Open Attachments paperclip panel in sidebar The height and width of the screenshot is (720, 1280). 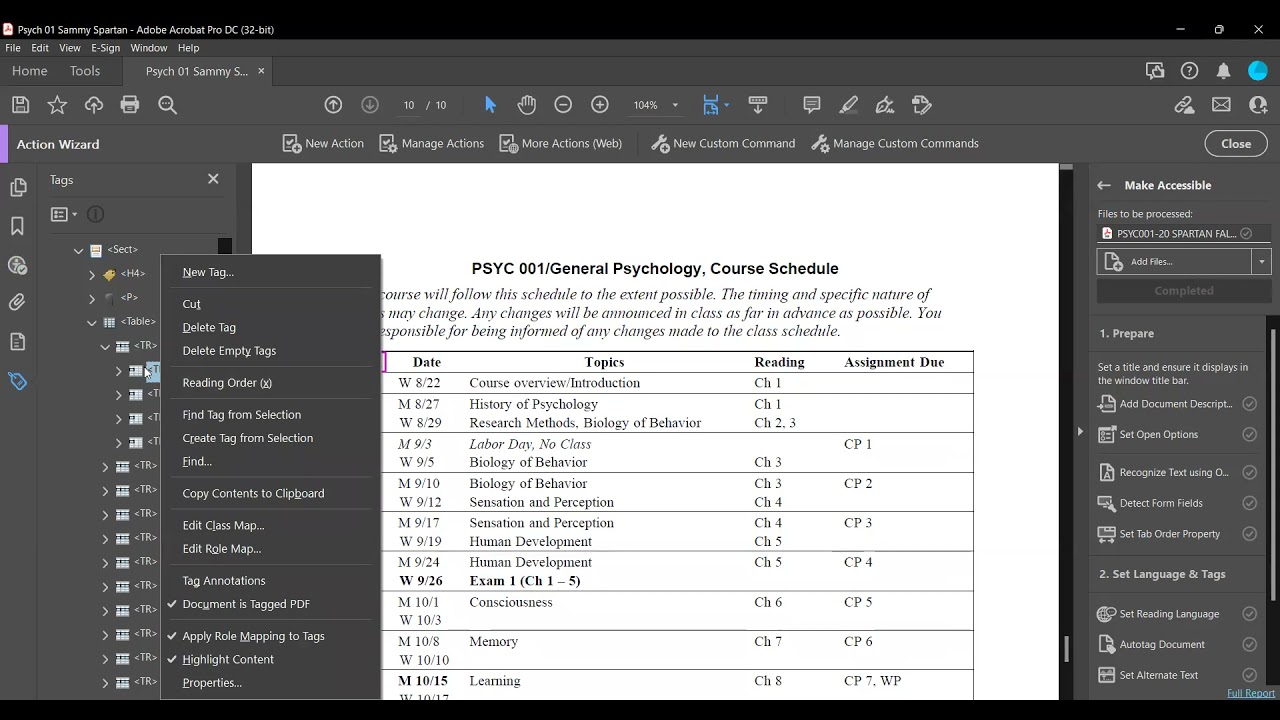pos(17,302)
